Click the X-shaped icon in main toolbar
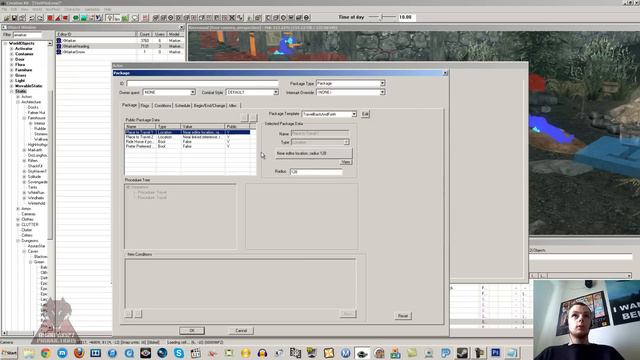Image resolution: width=640 pixels, height=360 pixels. pyautogui.click(x=232, y=18)
